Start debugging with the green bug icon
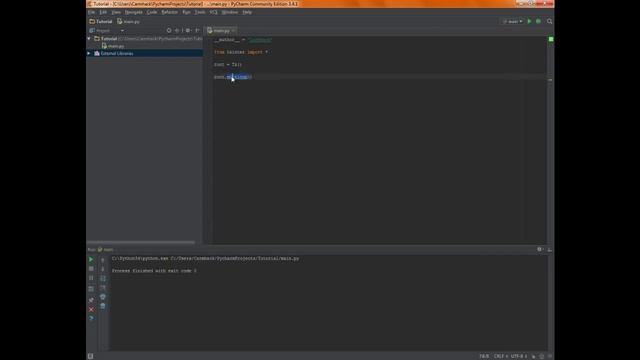This screenshot has width=640, height=360. pyautogui.click(x=538, y=21)
